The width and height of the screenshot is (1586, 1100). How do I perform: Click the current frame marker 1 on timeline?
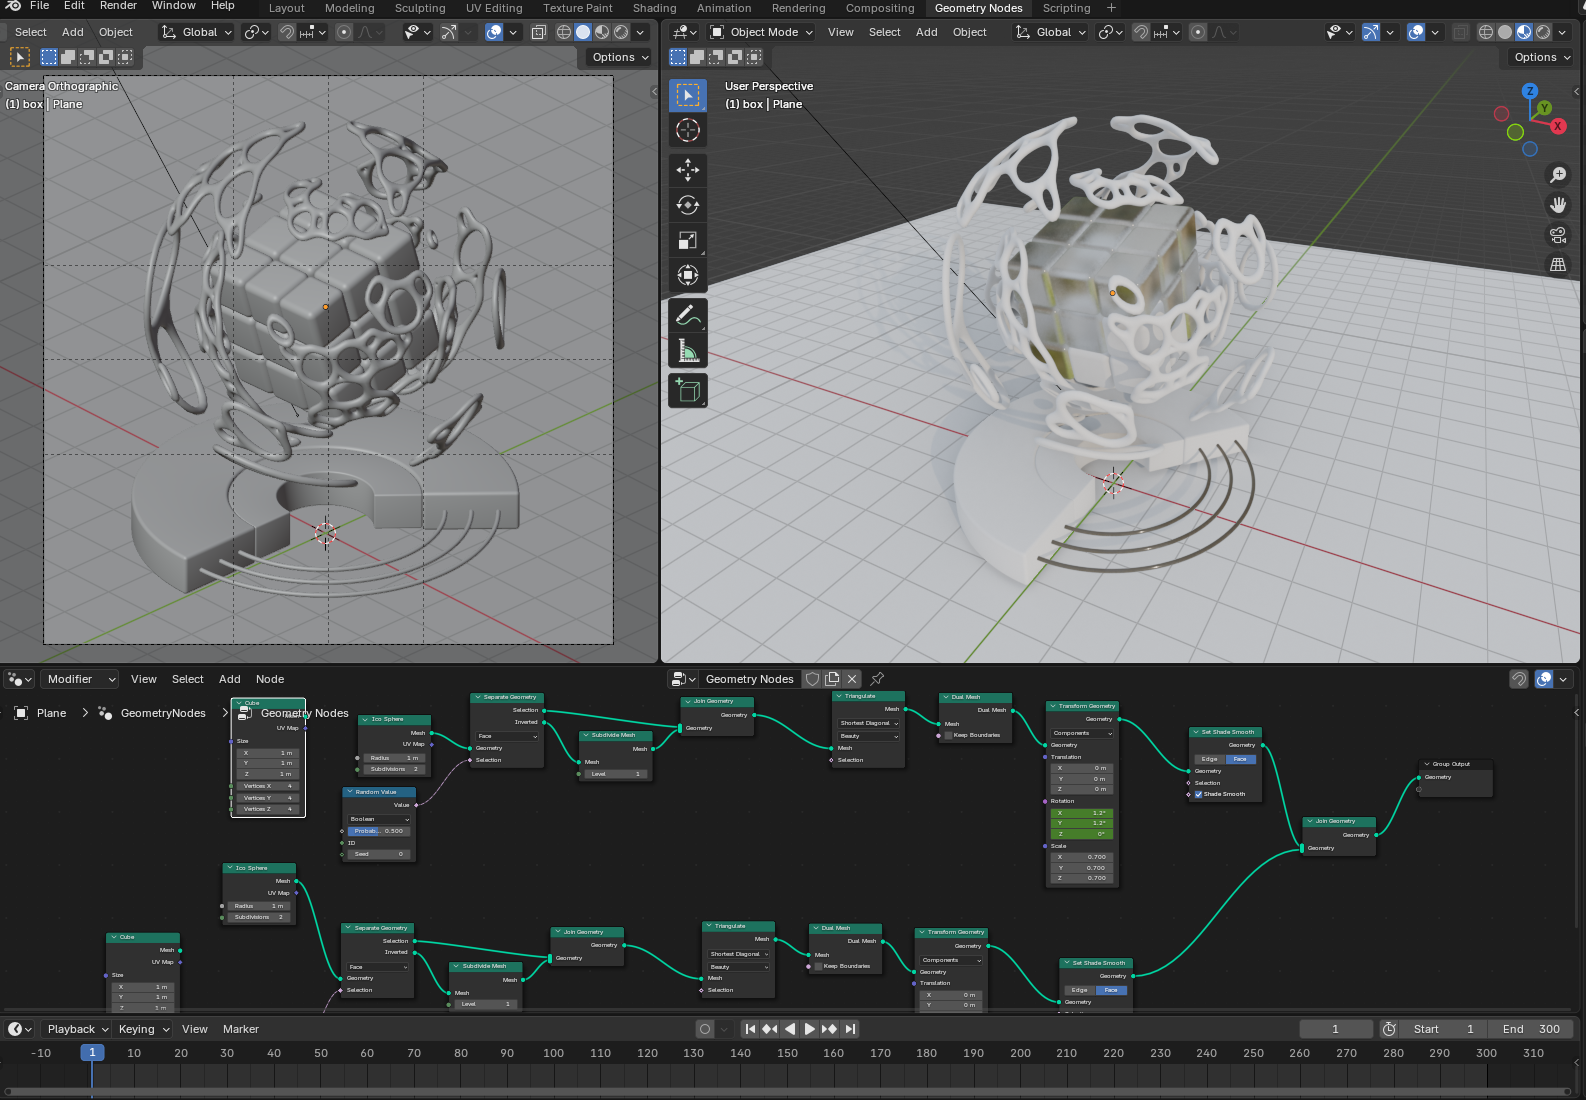[92, 1053]
